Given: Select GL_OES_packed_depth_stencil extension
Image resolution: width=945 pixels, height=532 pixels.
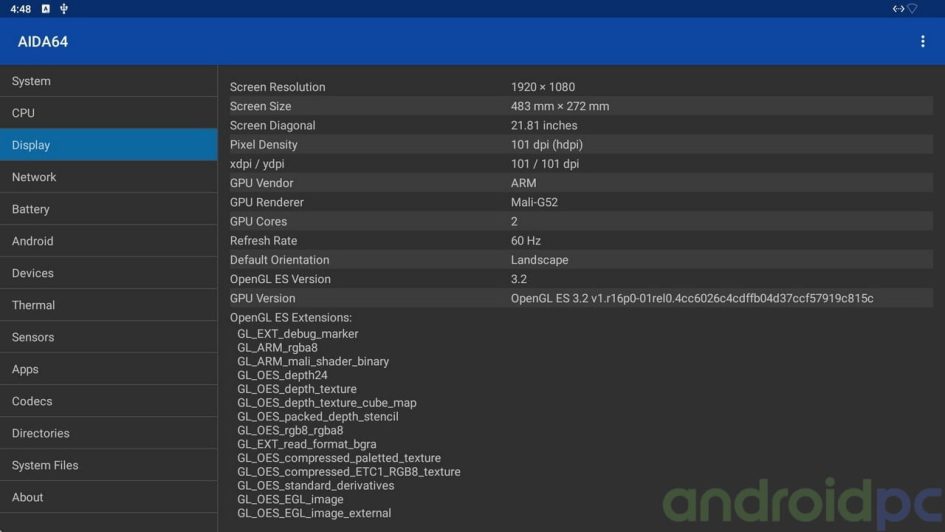Looking at the screenshot, I should tap(318, 417).
